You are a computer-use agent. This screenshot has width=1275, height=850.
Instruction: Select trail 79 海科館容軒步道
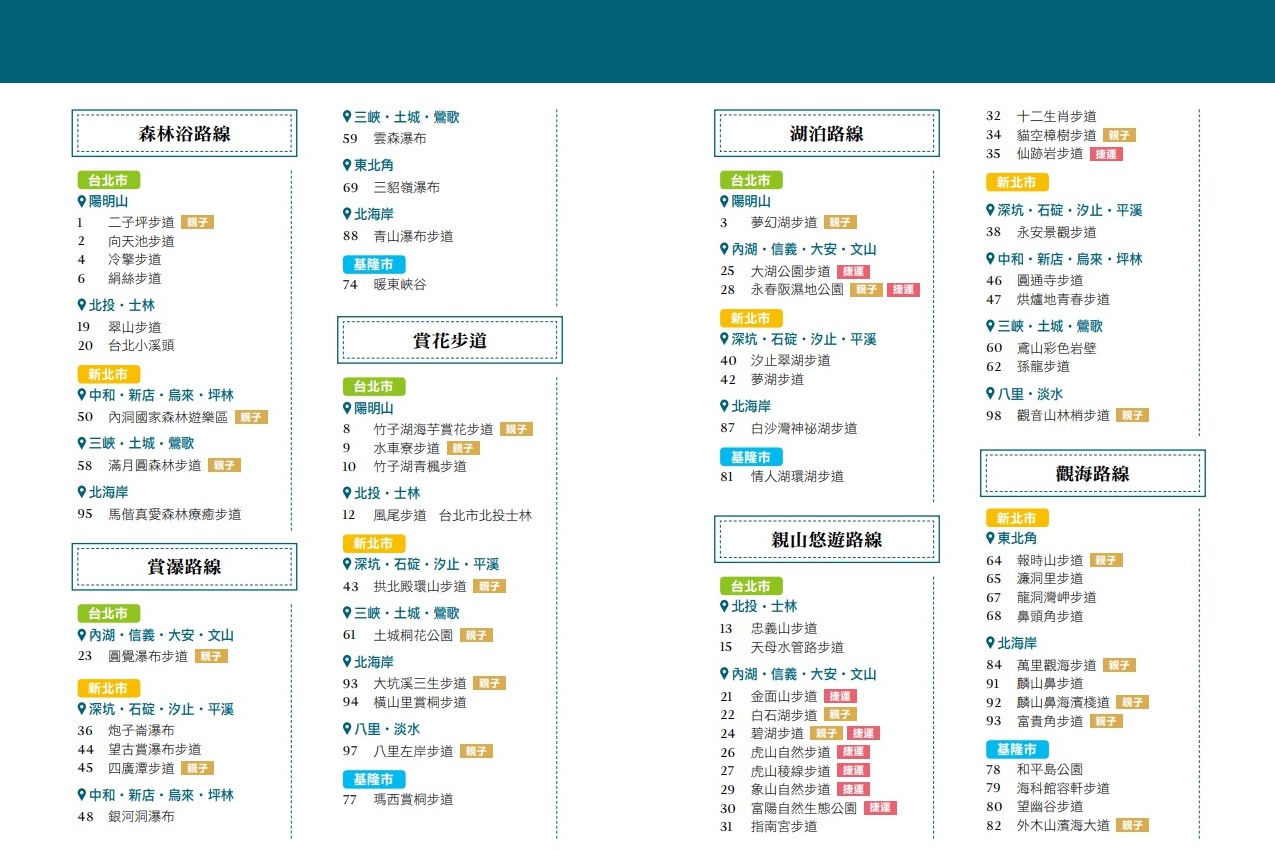[1048, 788]
